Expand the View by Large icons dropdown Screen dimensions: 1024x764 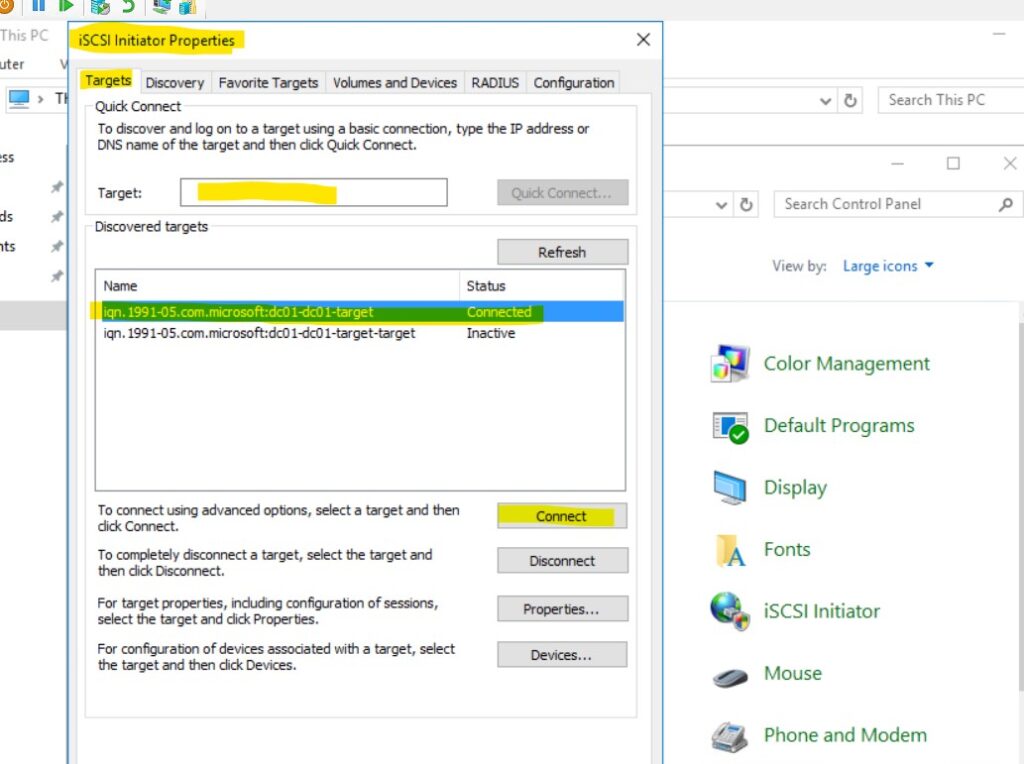[888, 266]
